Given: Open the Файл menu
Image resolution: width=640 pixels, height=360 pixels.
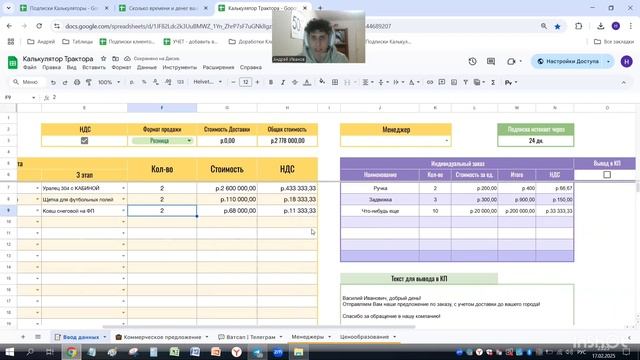Looking at the screenshot, I should click(x=29, y=67).
